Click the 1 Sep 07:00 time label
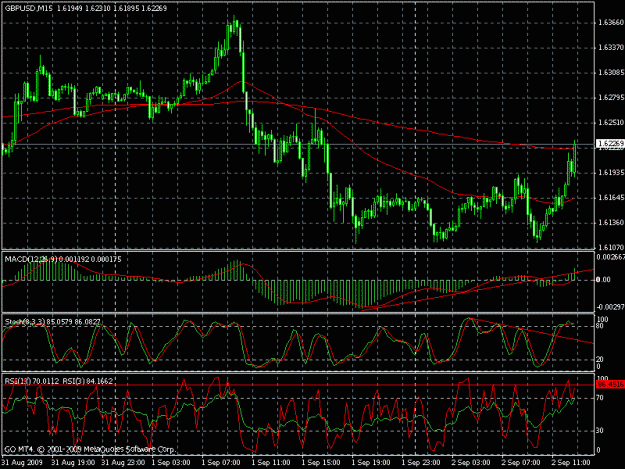625x469 pixels. tap(221, 463)
